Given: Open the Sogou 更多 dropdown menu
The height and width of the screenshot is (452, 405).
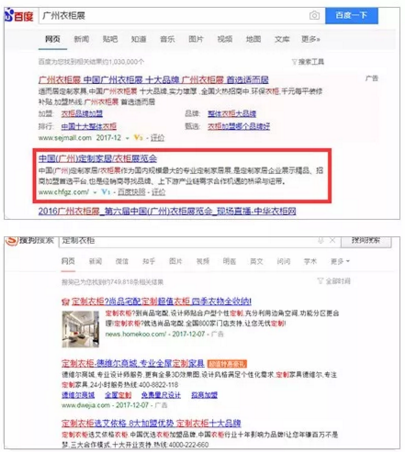Looking at the screenshot, I should (x=340, y=261).
